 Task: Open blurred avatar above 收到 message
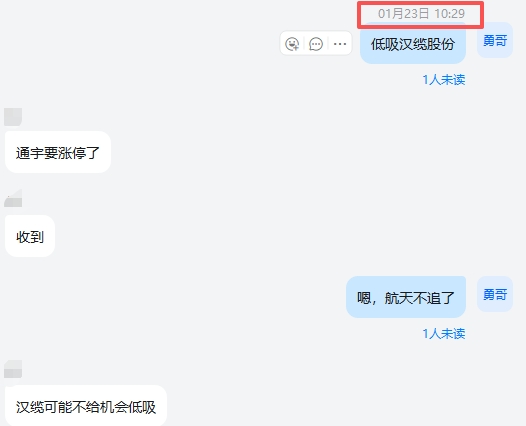(x=13, y=198)
